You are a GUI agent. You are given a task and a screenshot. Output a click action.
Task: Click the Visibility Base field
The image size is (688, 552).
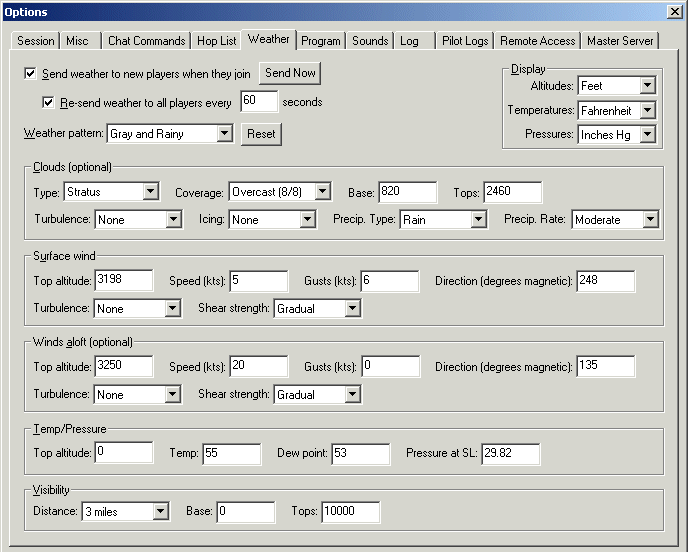tap(246, 512)
